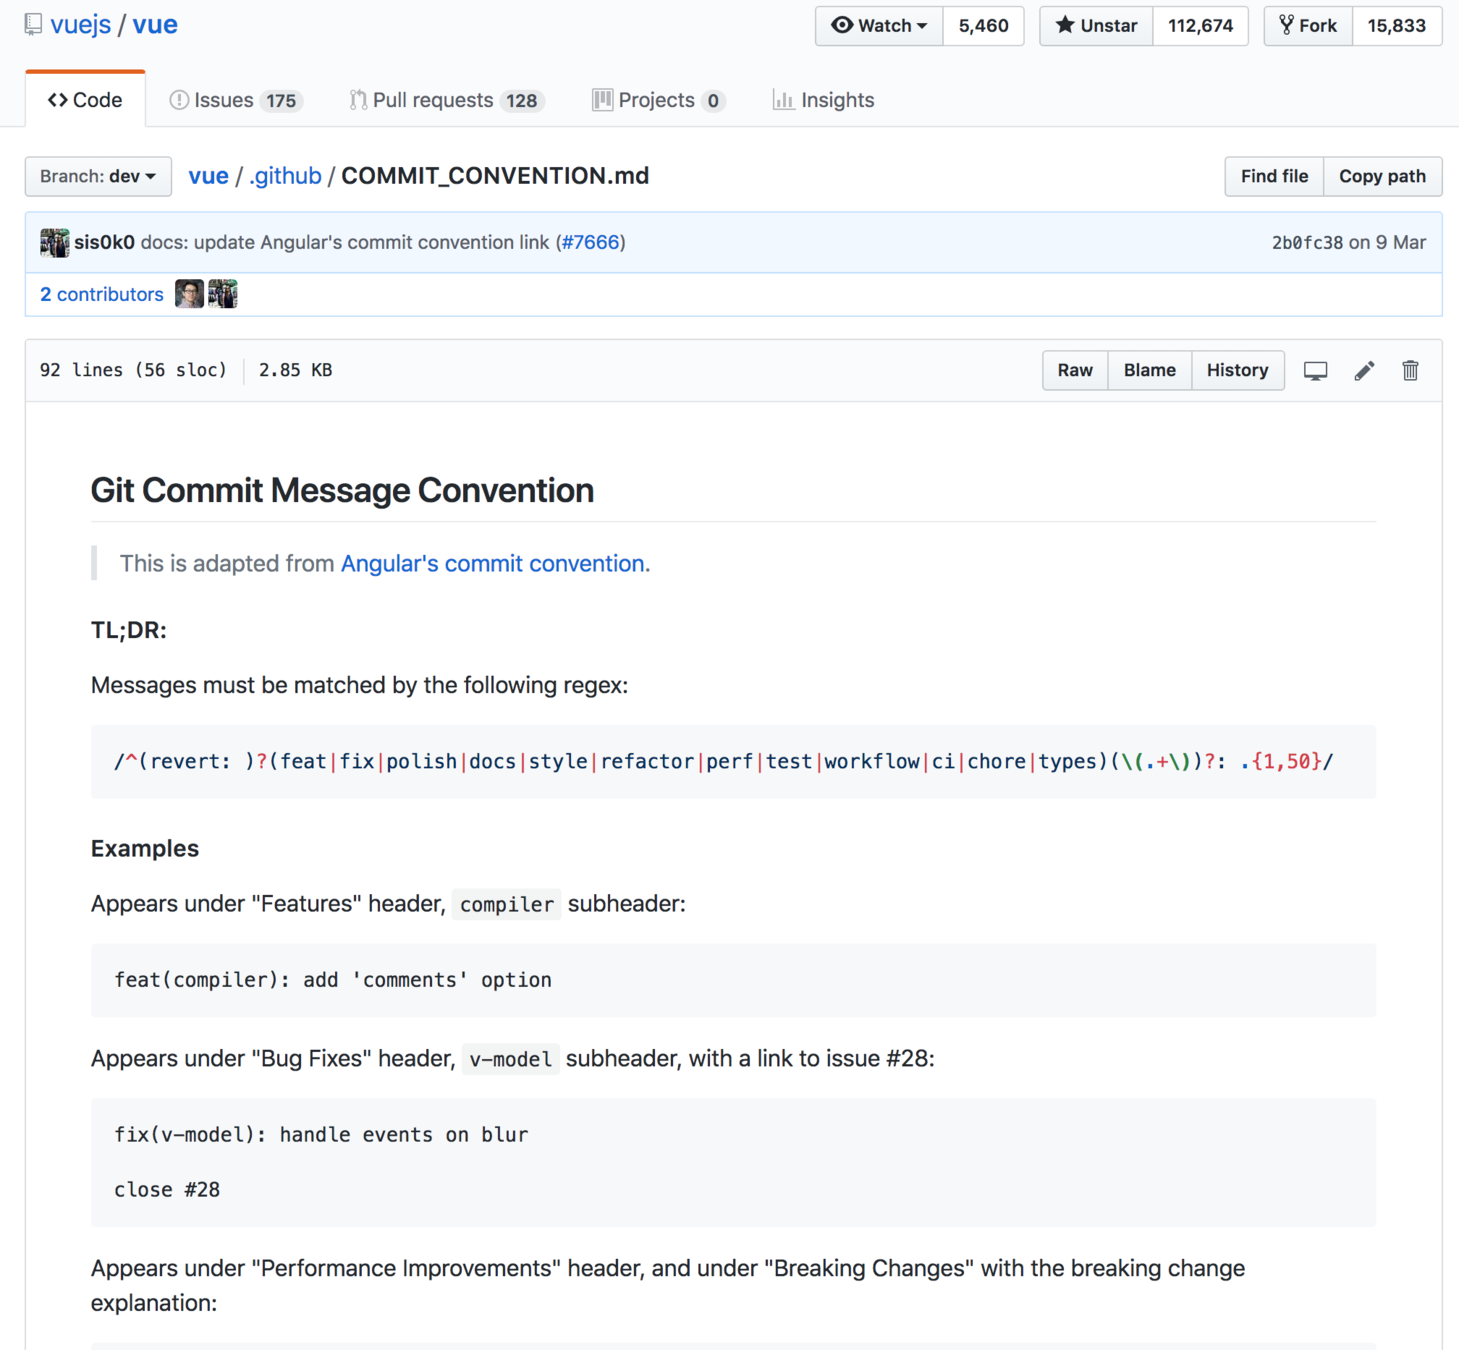Click the second contributor avatar
This screenshot has height=1350, width=1459.
coord(222,294)
